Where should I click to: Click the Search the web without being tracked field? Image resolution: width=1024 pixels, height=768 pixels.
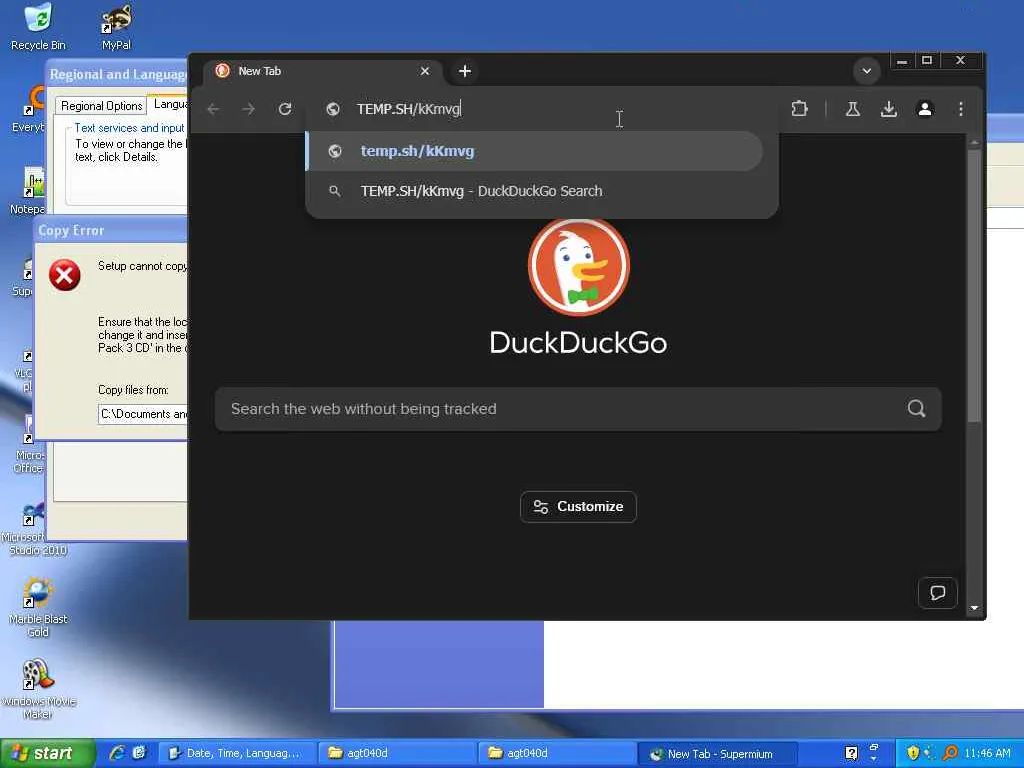click(578, 409)
